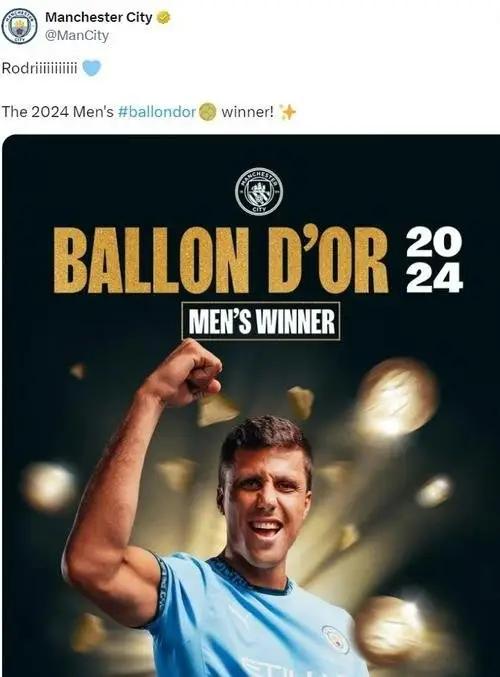Select the Manchester City display name
The width and height of the screenshot is (500, 677).
(98, 17)
